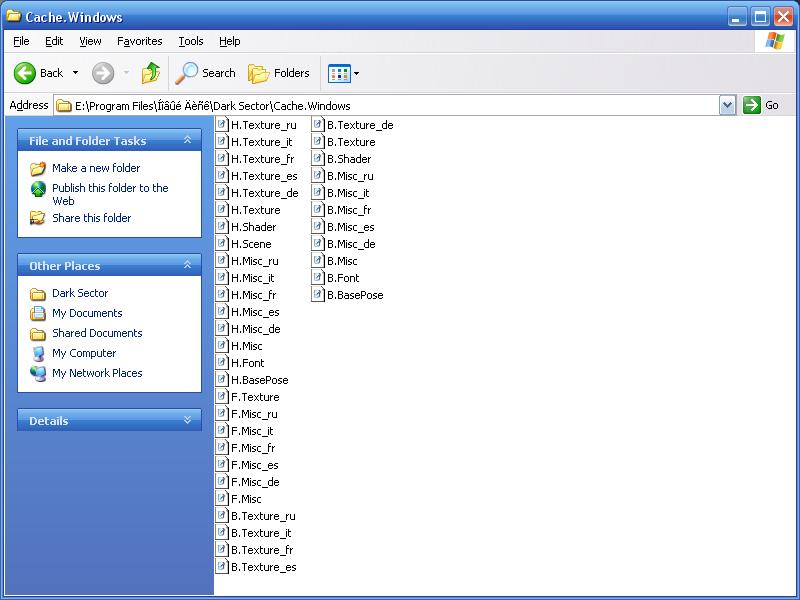The height and width of the screenshot is (600, 800).
Task: Click the file name B.Texture_fr
Action: (x=262, y=549)
